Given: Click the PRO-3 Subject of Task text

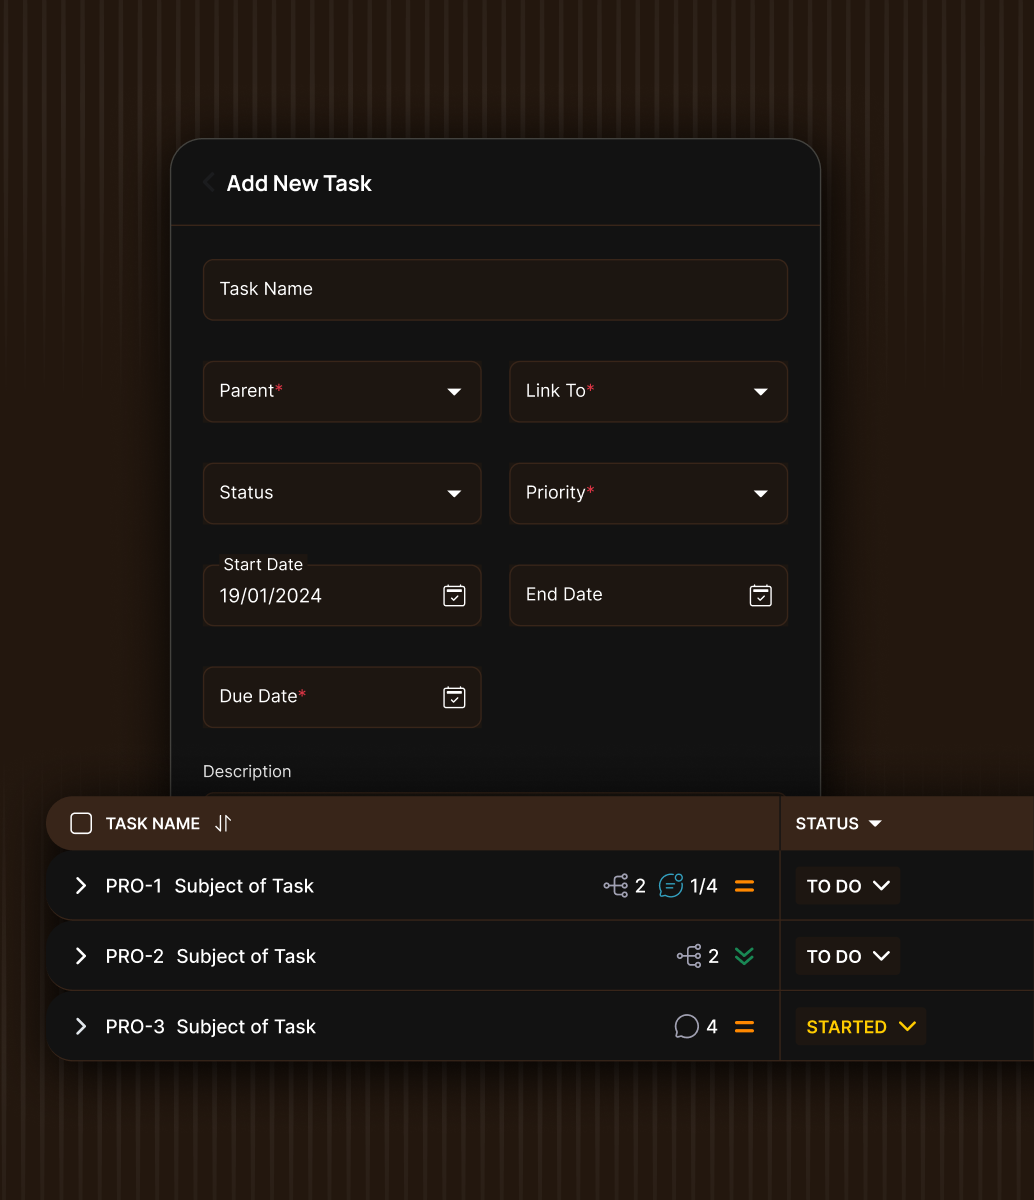Looking at the screenshot, I should (x=211, y=1026).
